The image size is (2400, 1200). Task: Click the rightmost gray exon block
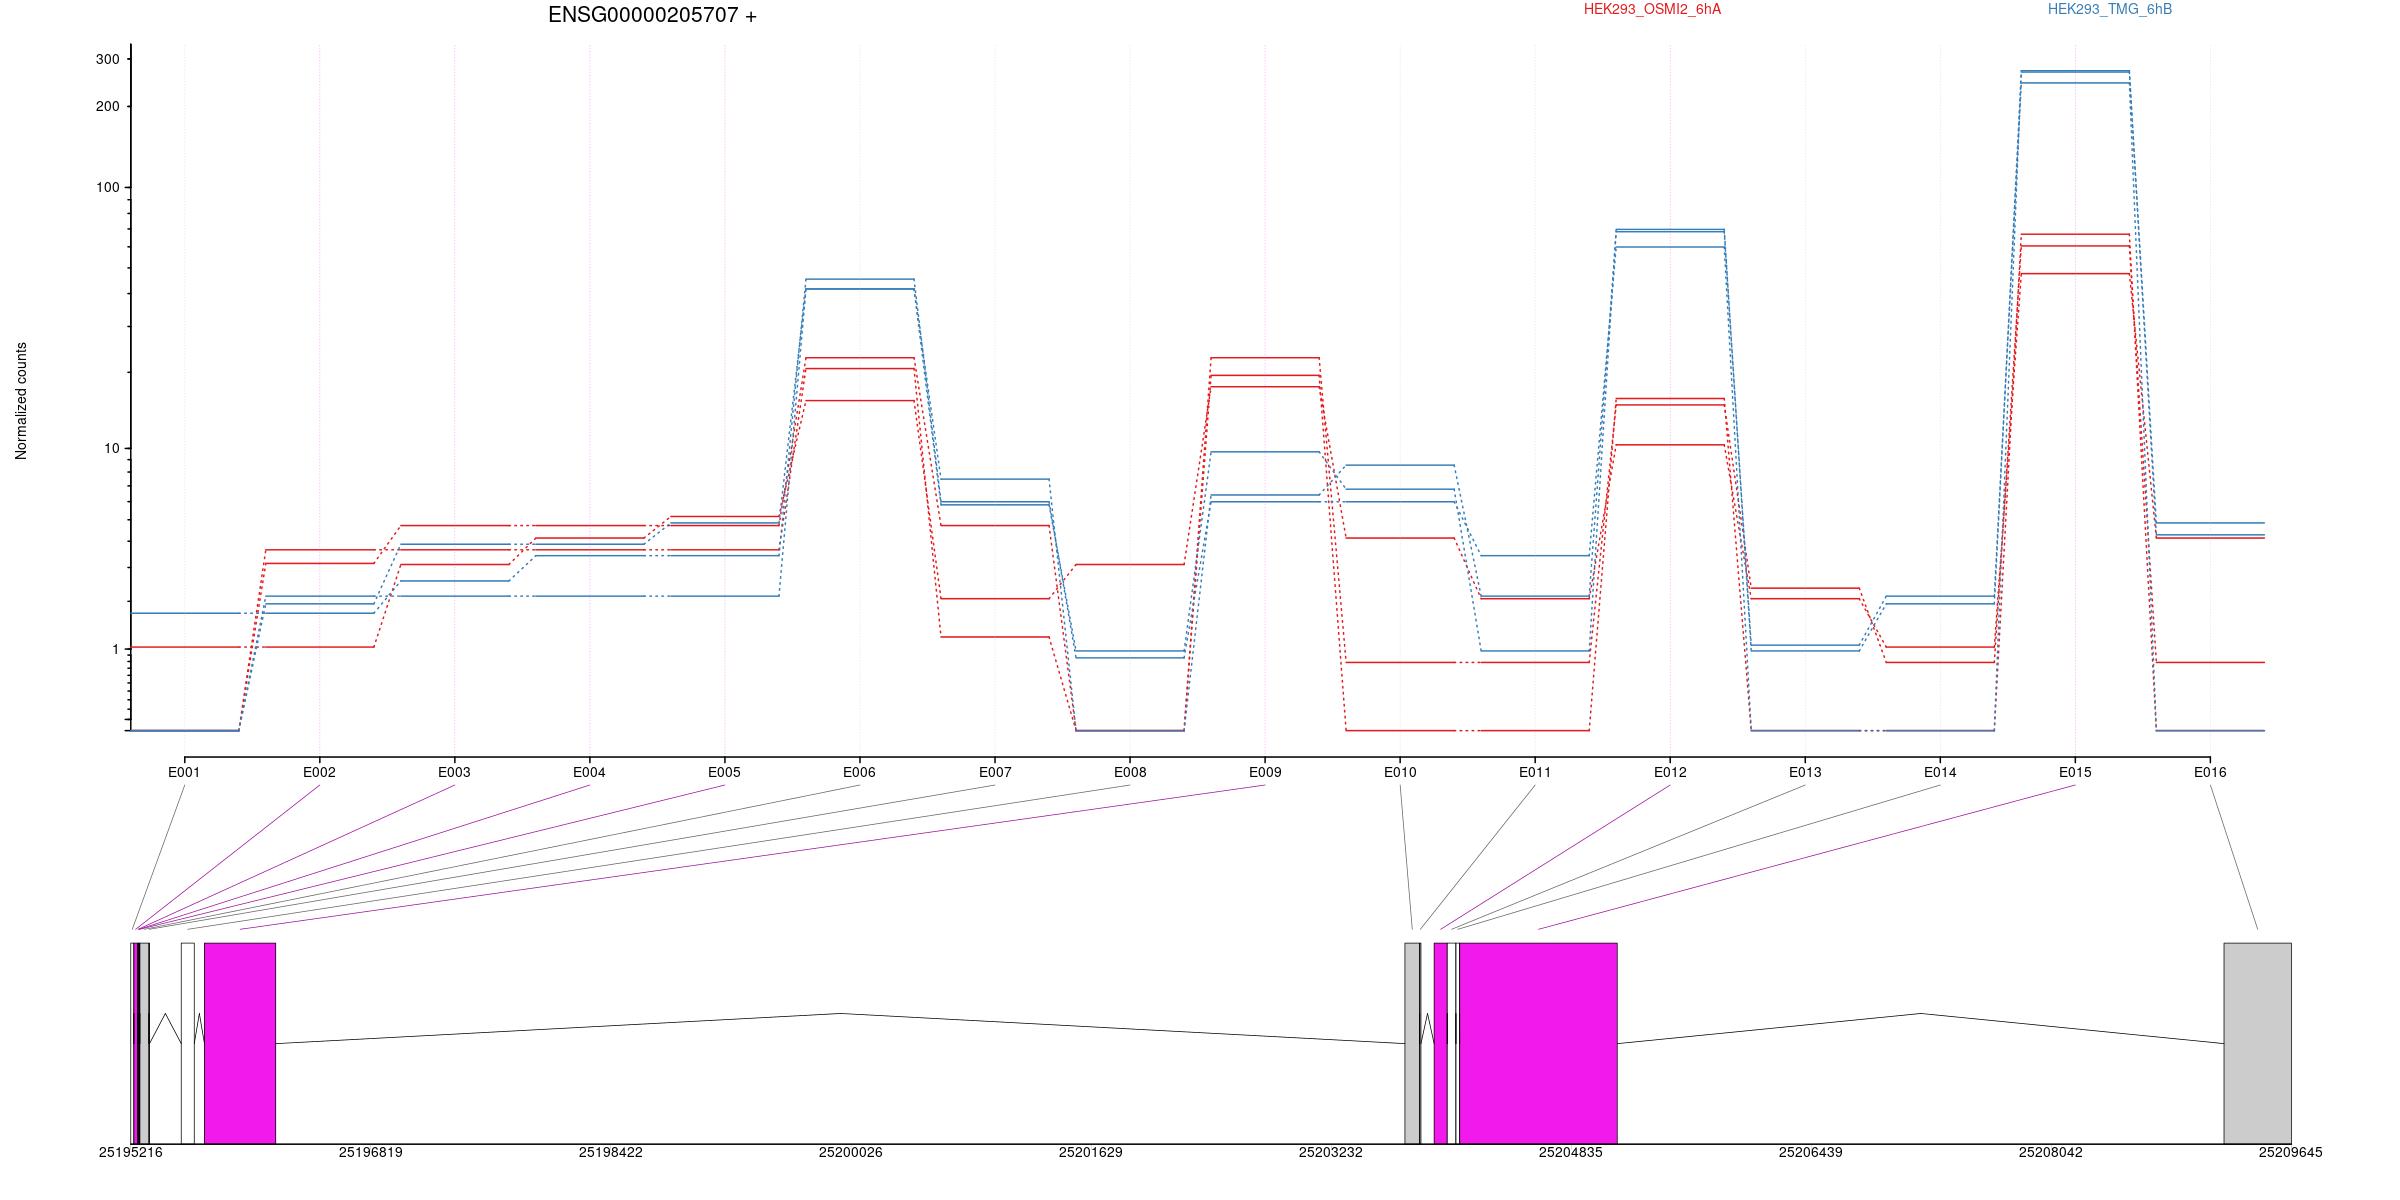(x=2257, y=1043)
